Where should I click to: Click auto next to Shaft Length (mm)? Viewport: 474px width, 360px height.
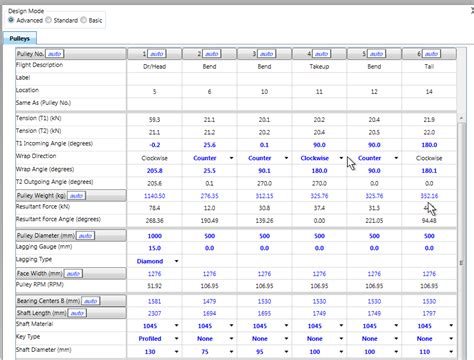coord(77,313)
